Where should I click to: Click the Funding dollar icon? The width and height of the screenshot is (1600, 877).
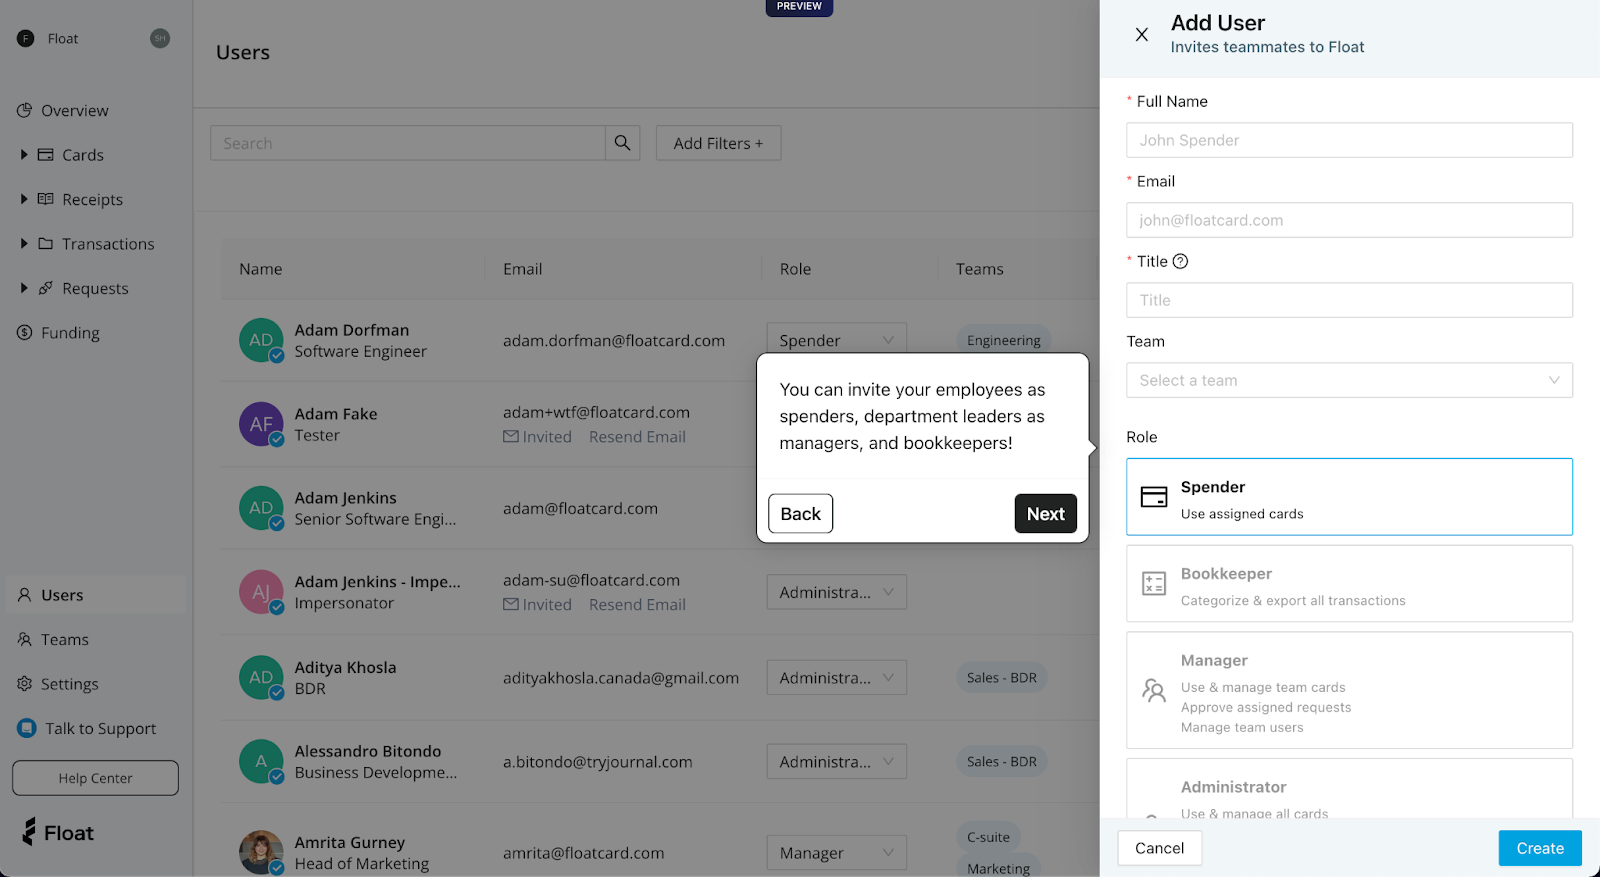[x=24, y=332]
